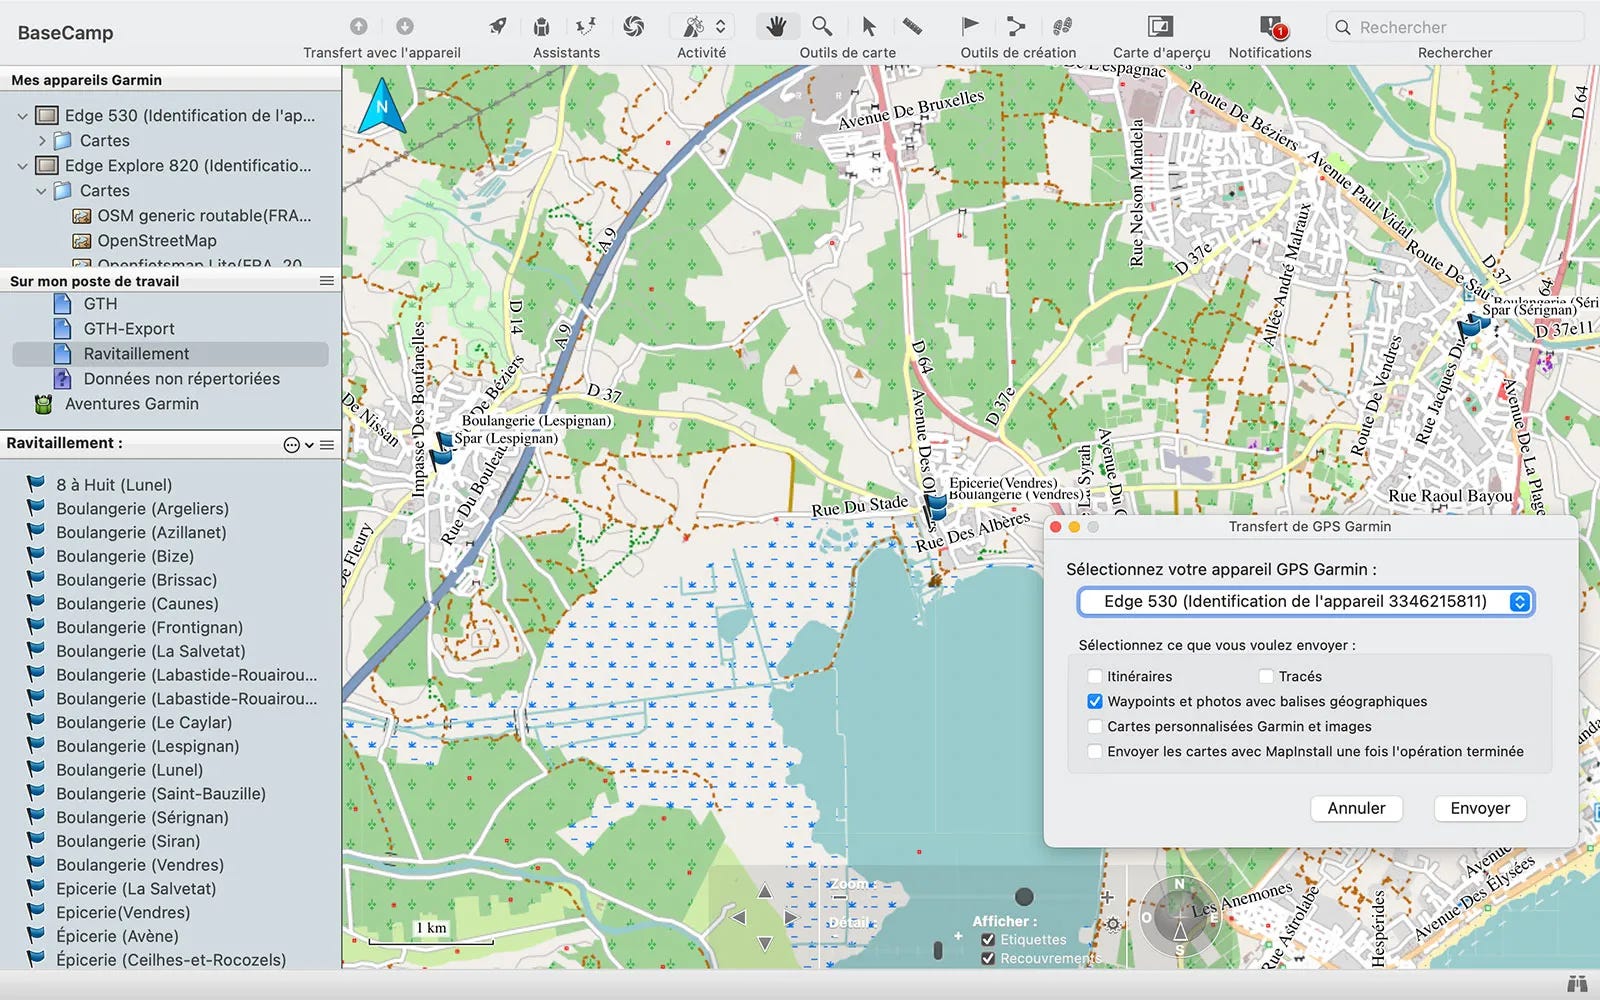The width and height of the screenshot is (1600, 1000).
Task: Open the cycling activity profile dropdown
Action: (x=702, y=26)
